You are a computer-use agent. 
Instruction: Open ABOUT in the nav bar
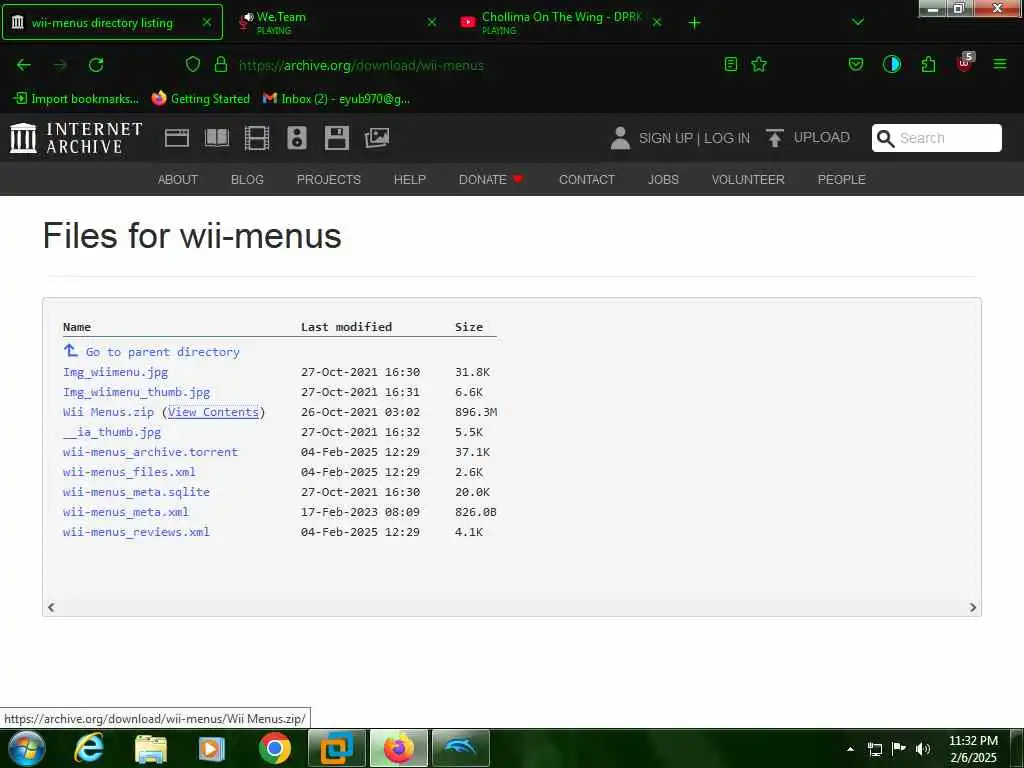[x=178, y=180]
